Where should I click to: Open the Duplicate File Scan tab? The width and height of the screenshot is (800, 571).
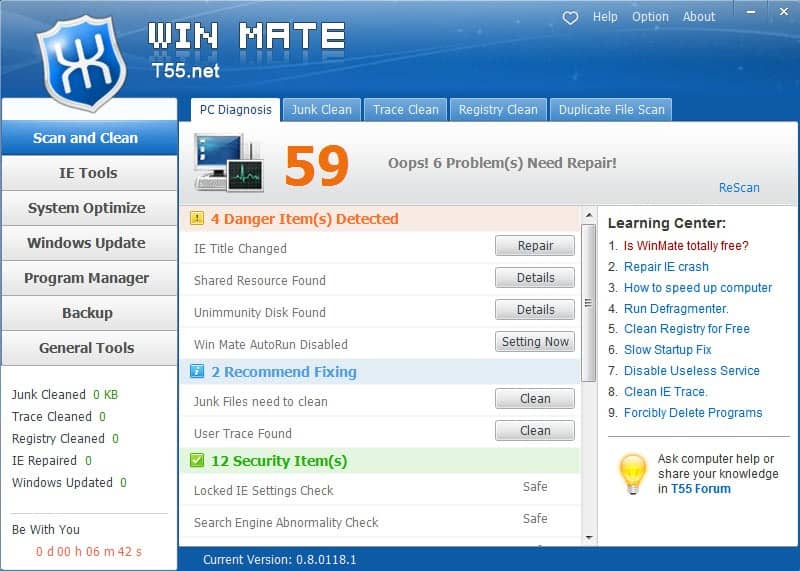tap(611, 110)
